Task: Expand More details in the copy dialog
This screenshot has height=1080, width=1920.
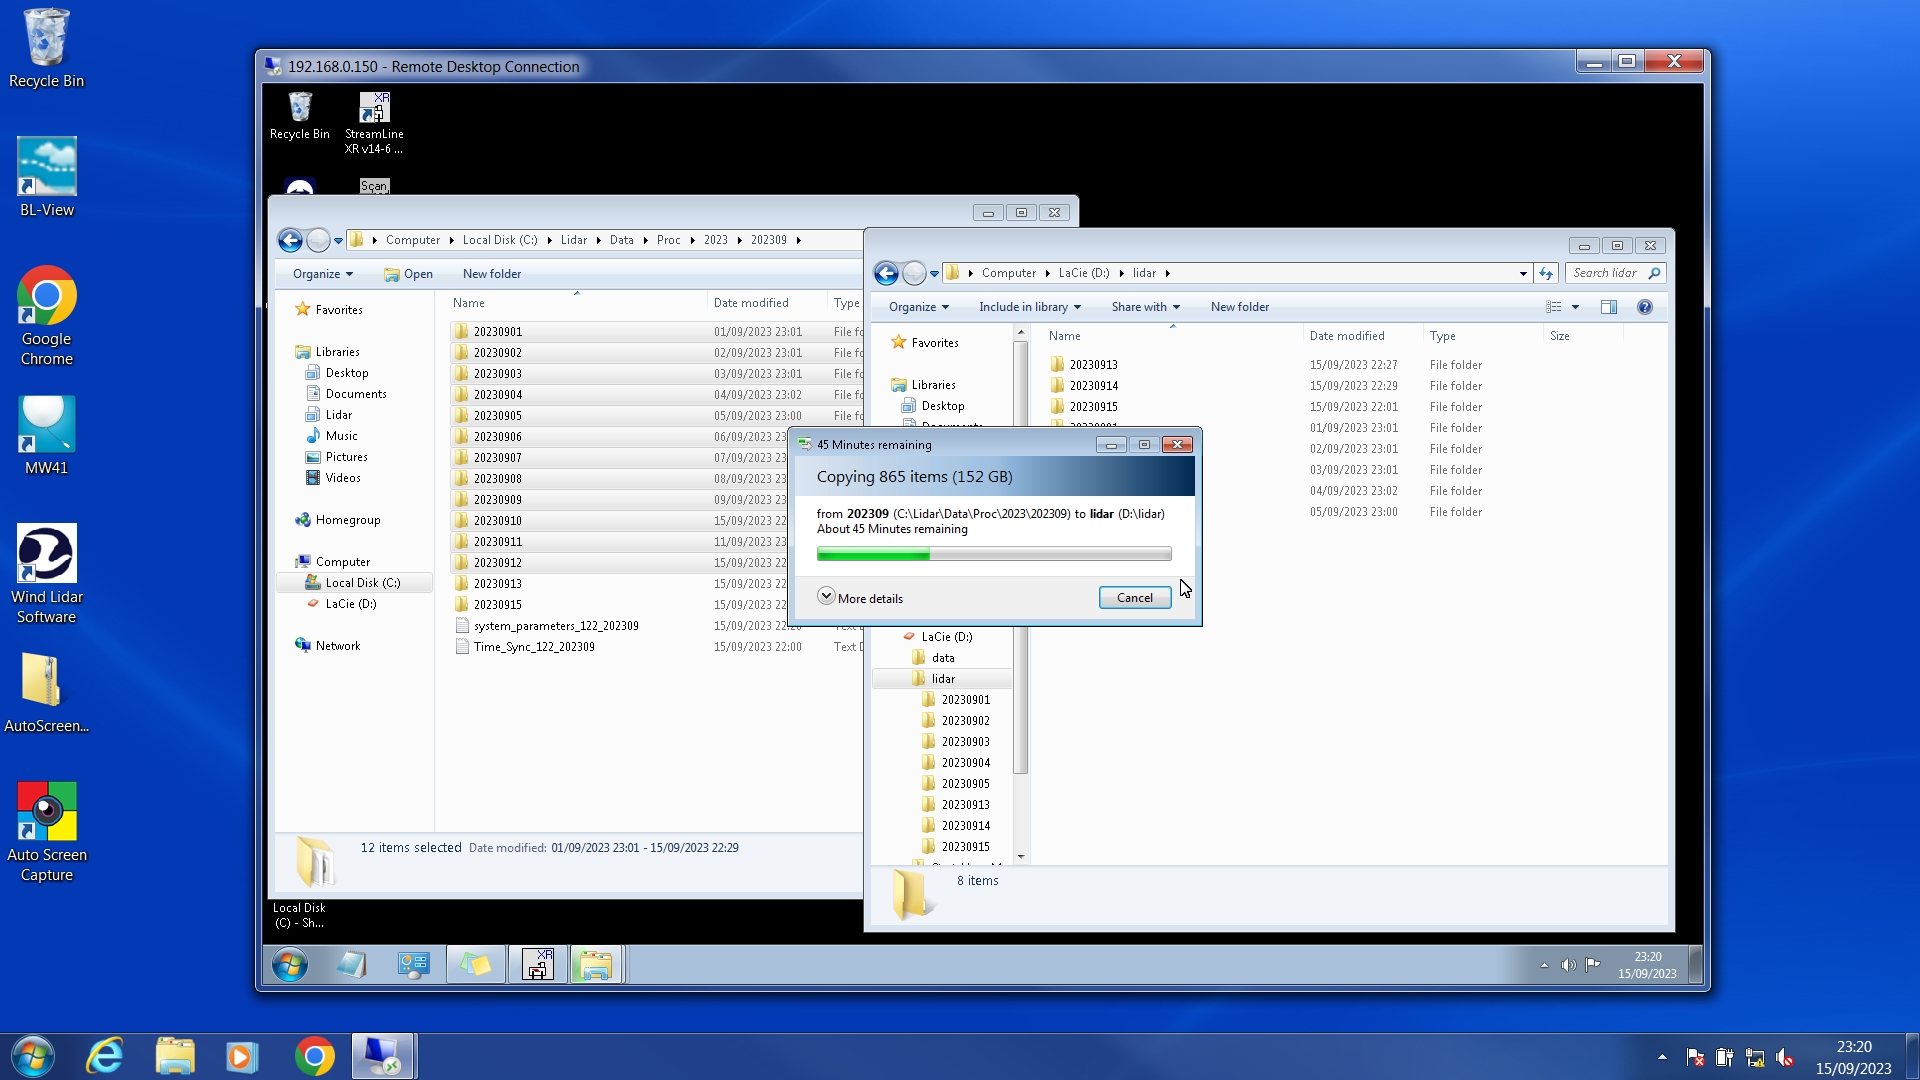Action: click(x=860, y=598)
